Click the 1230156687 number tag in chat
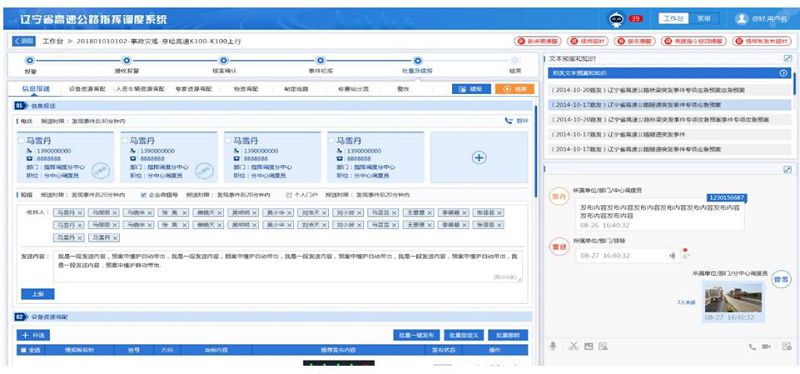The image size is (800, 374). click(727, 197)
